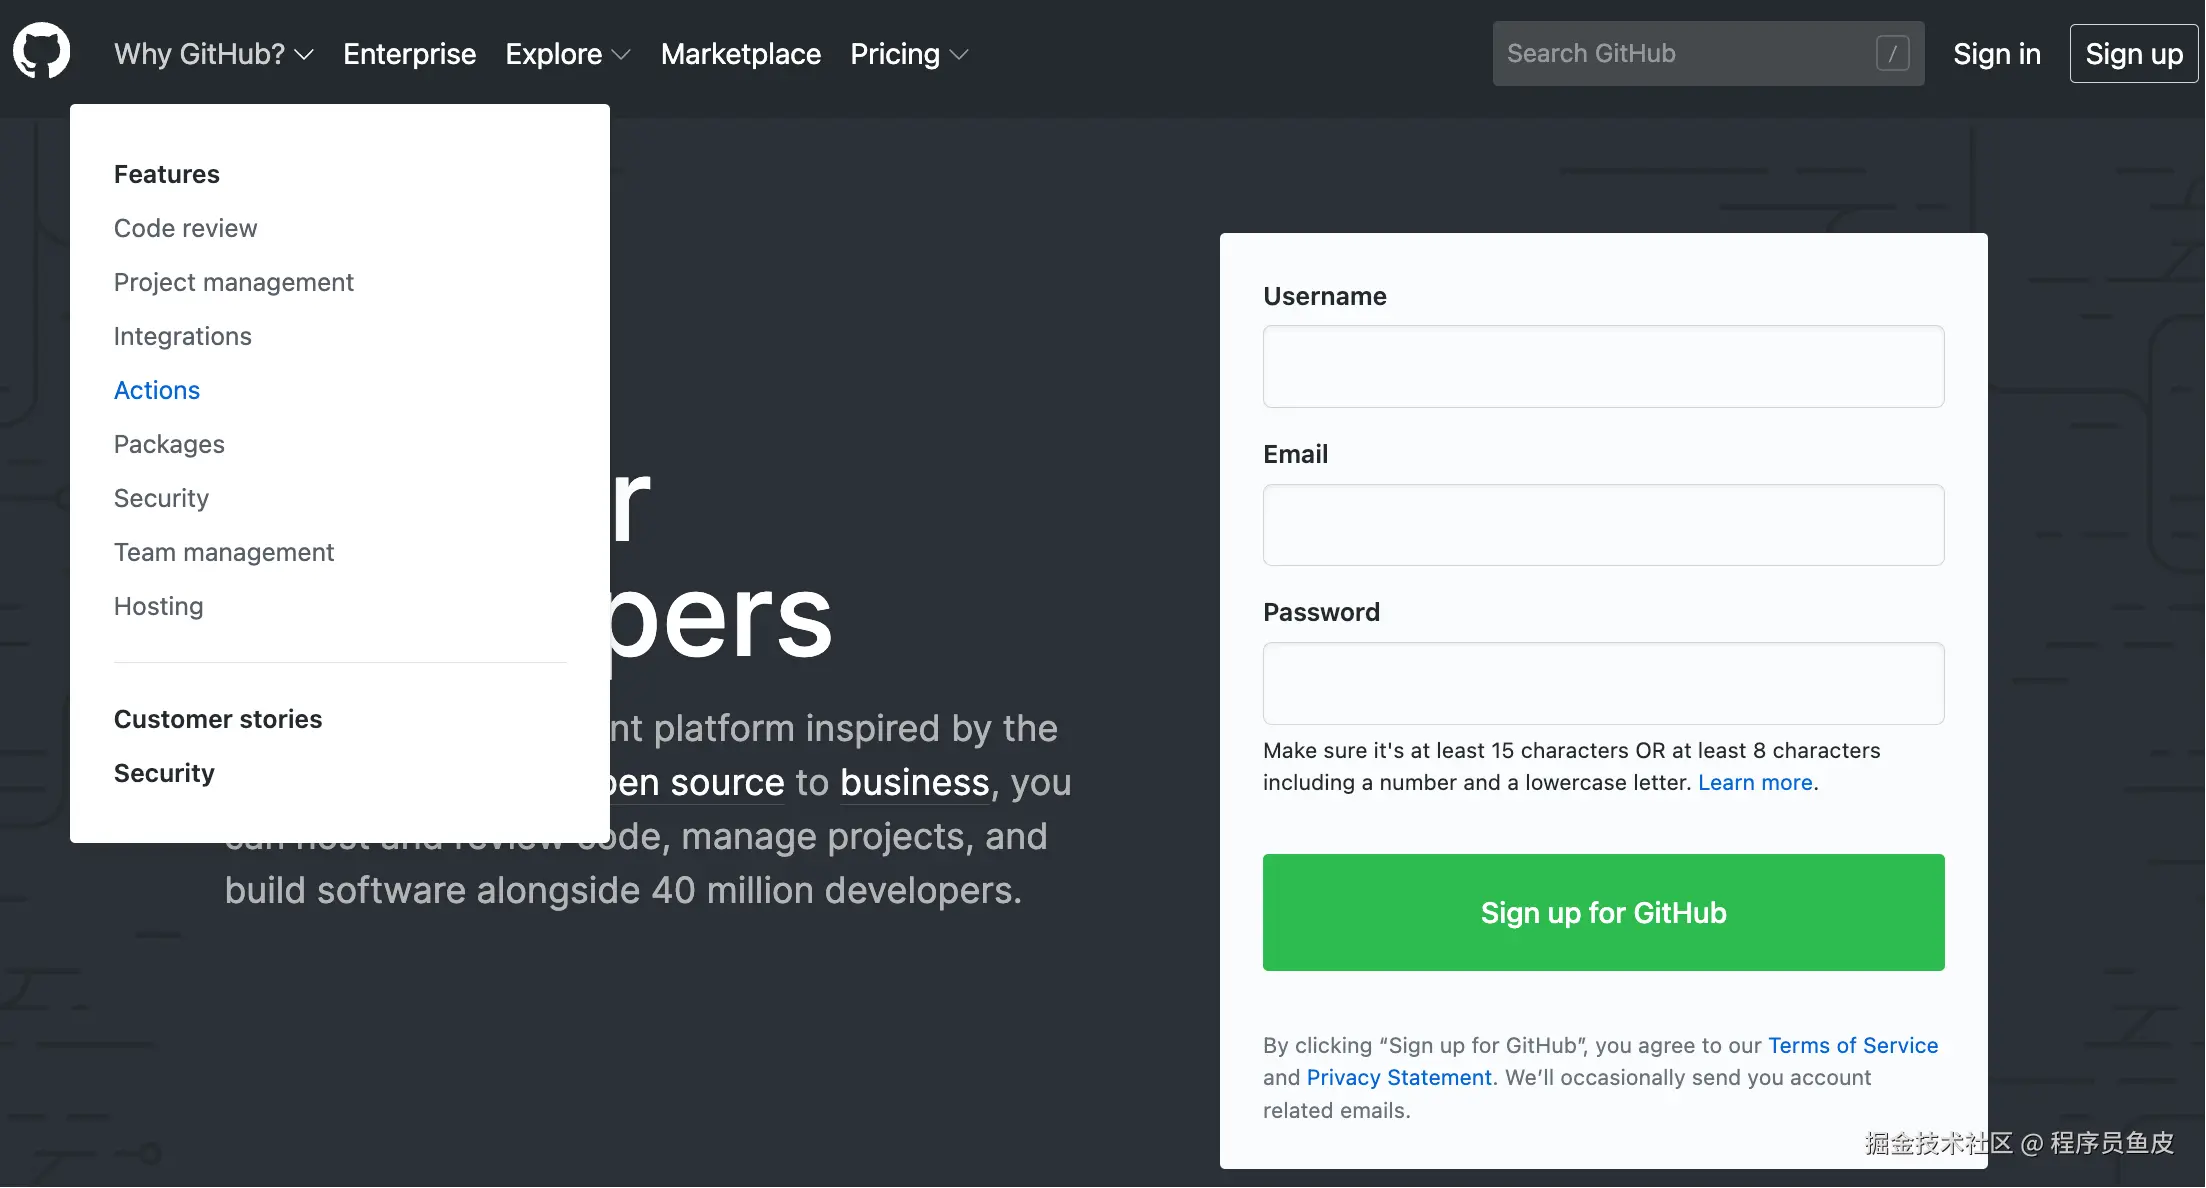Click the slash shortcut icon in search
The width and height of the screenshot is (2206, 1188).
[1892, 53]
